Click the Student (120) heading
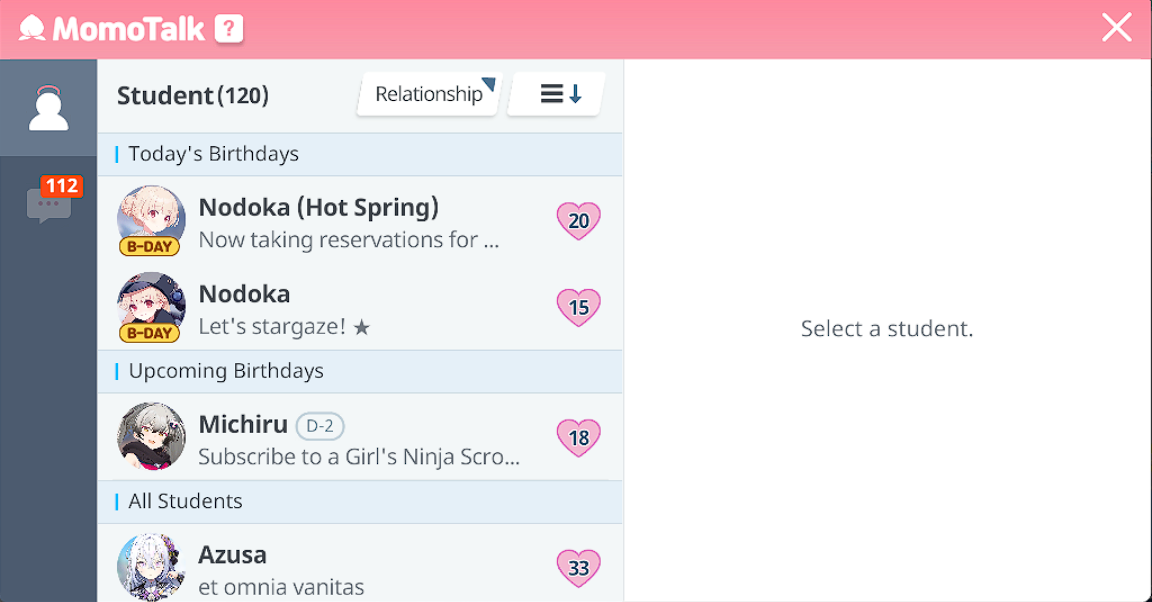The height and width of the screenshot is (602, 1152). [x=192, y=96]
